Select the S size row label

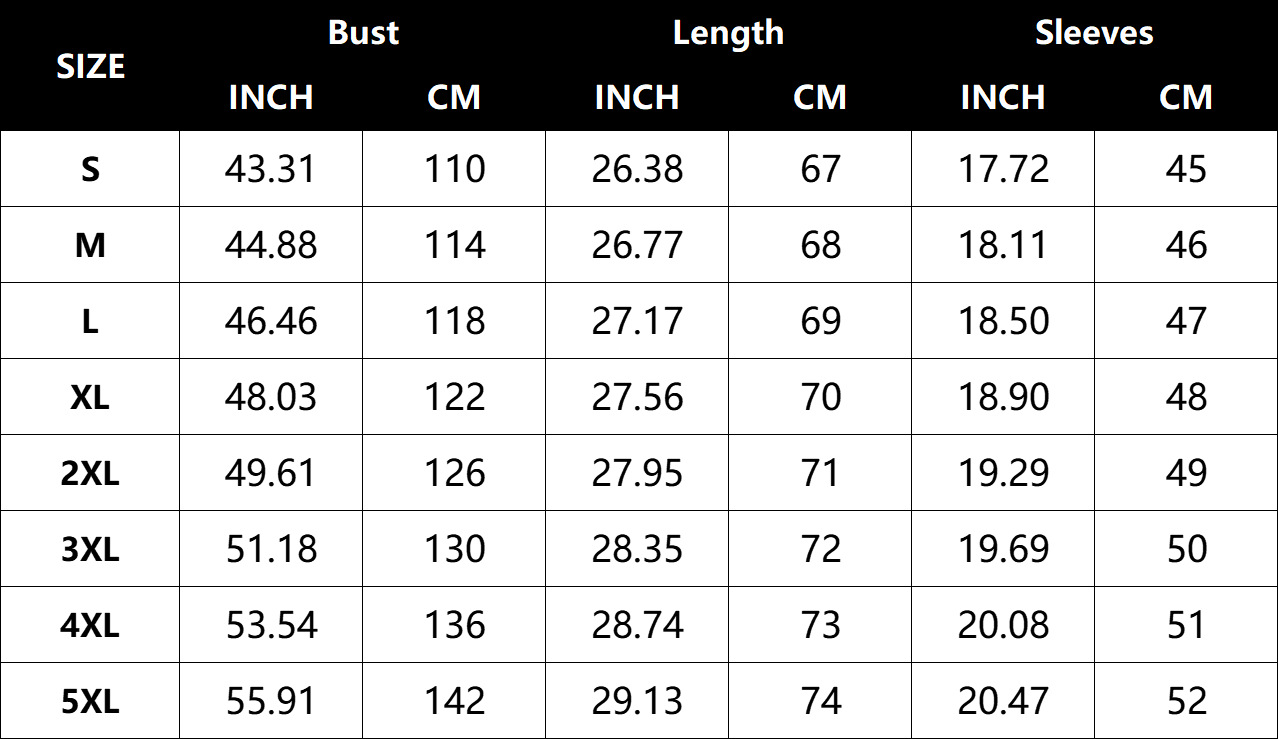[90, 169]
